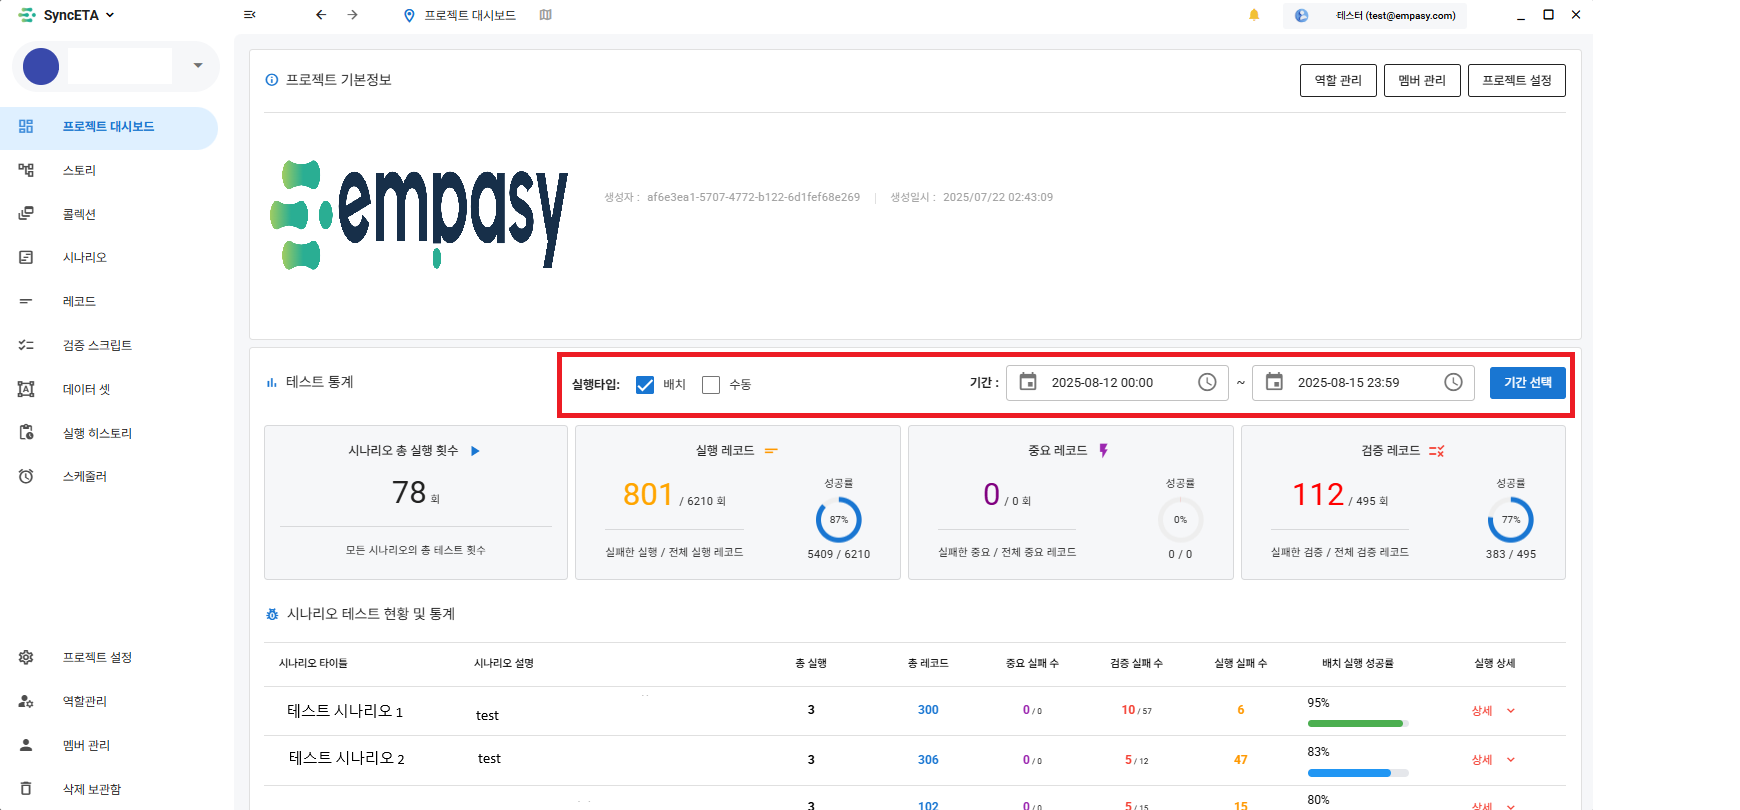Image resolution: width=1740 pixels, height=810 pixels.
Task: Open calendar icon for start date
Action: (x=1028, y=382)
